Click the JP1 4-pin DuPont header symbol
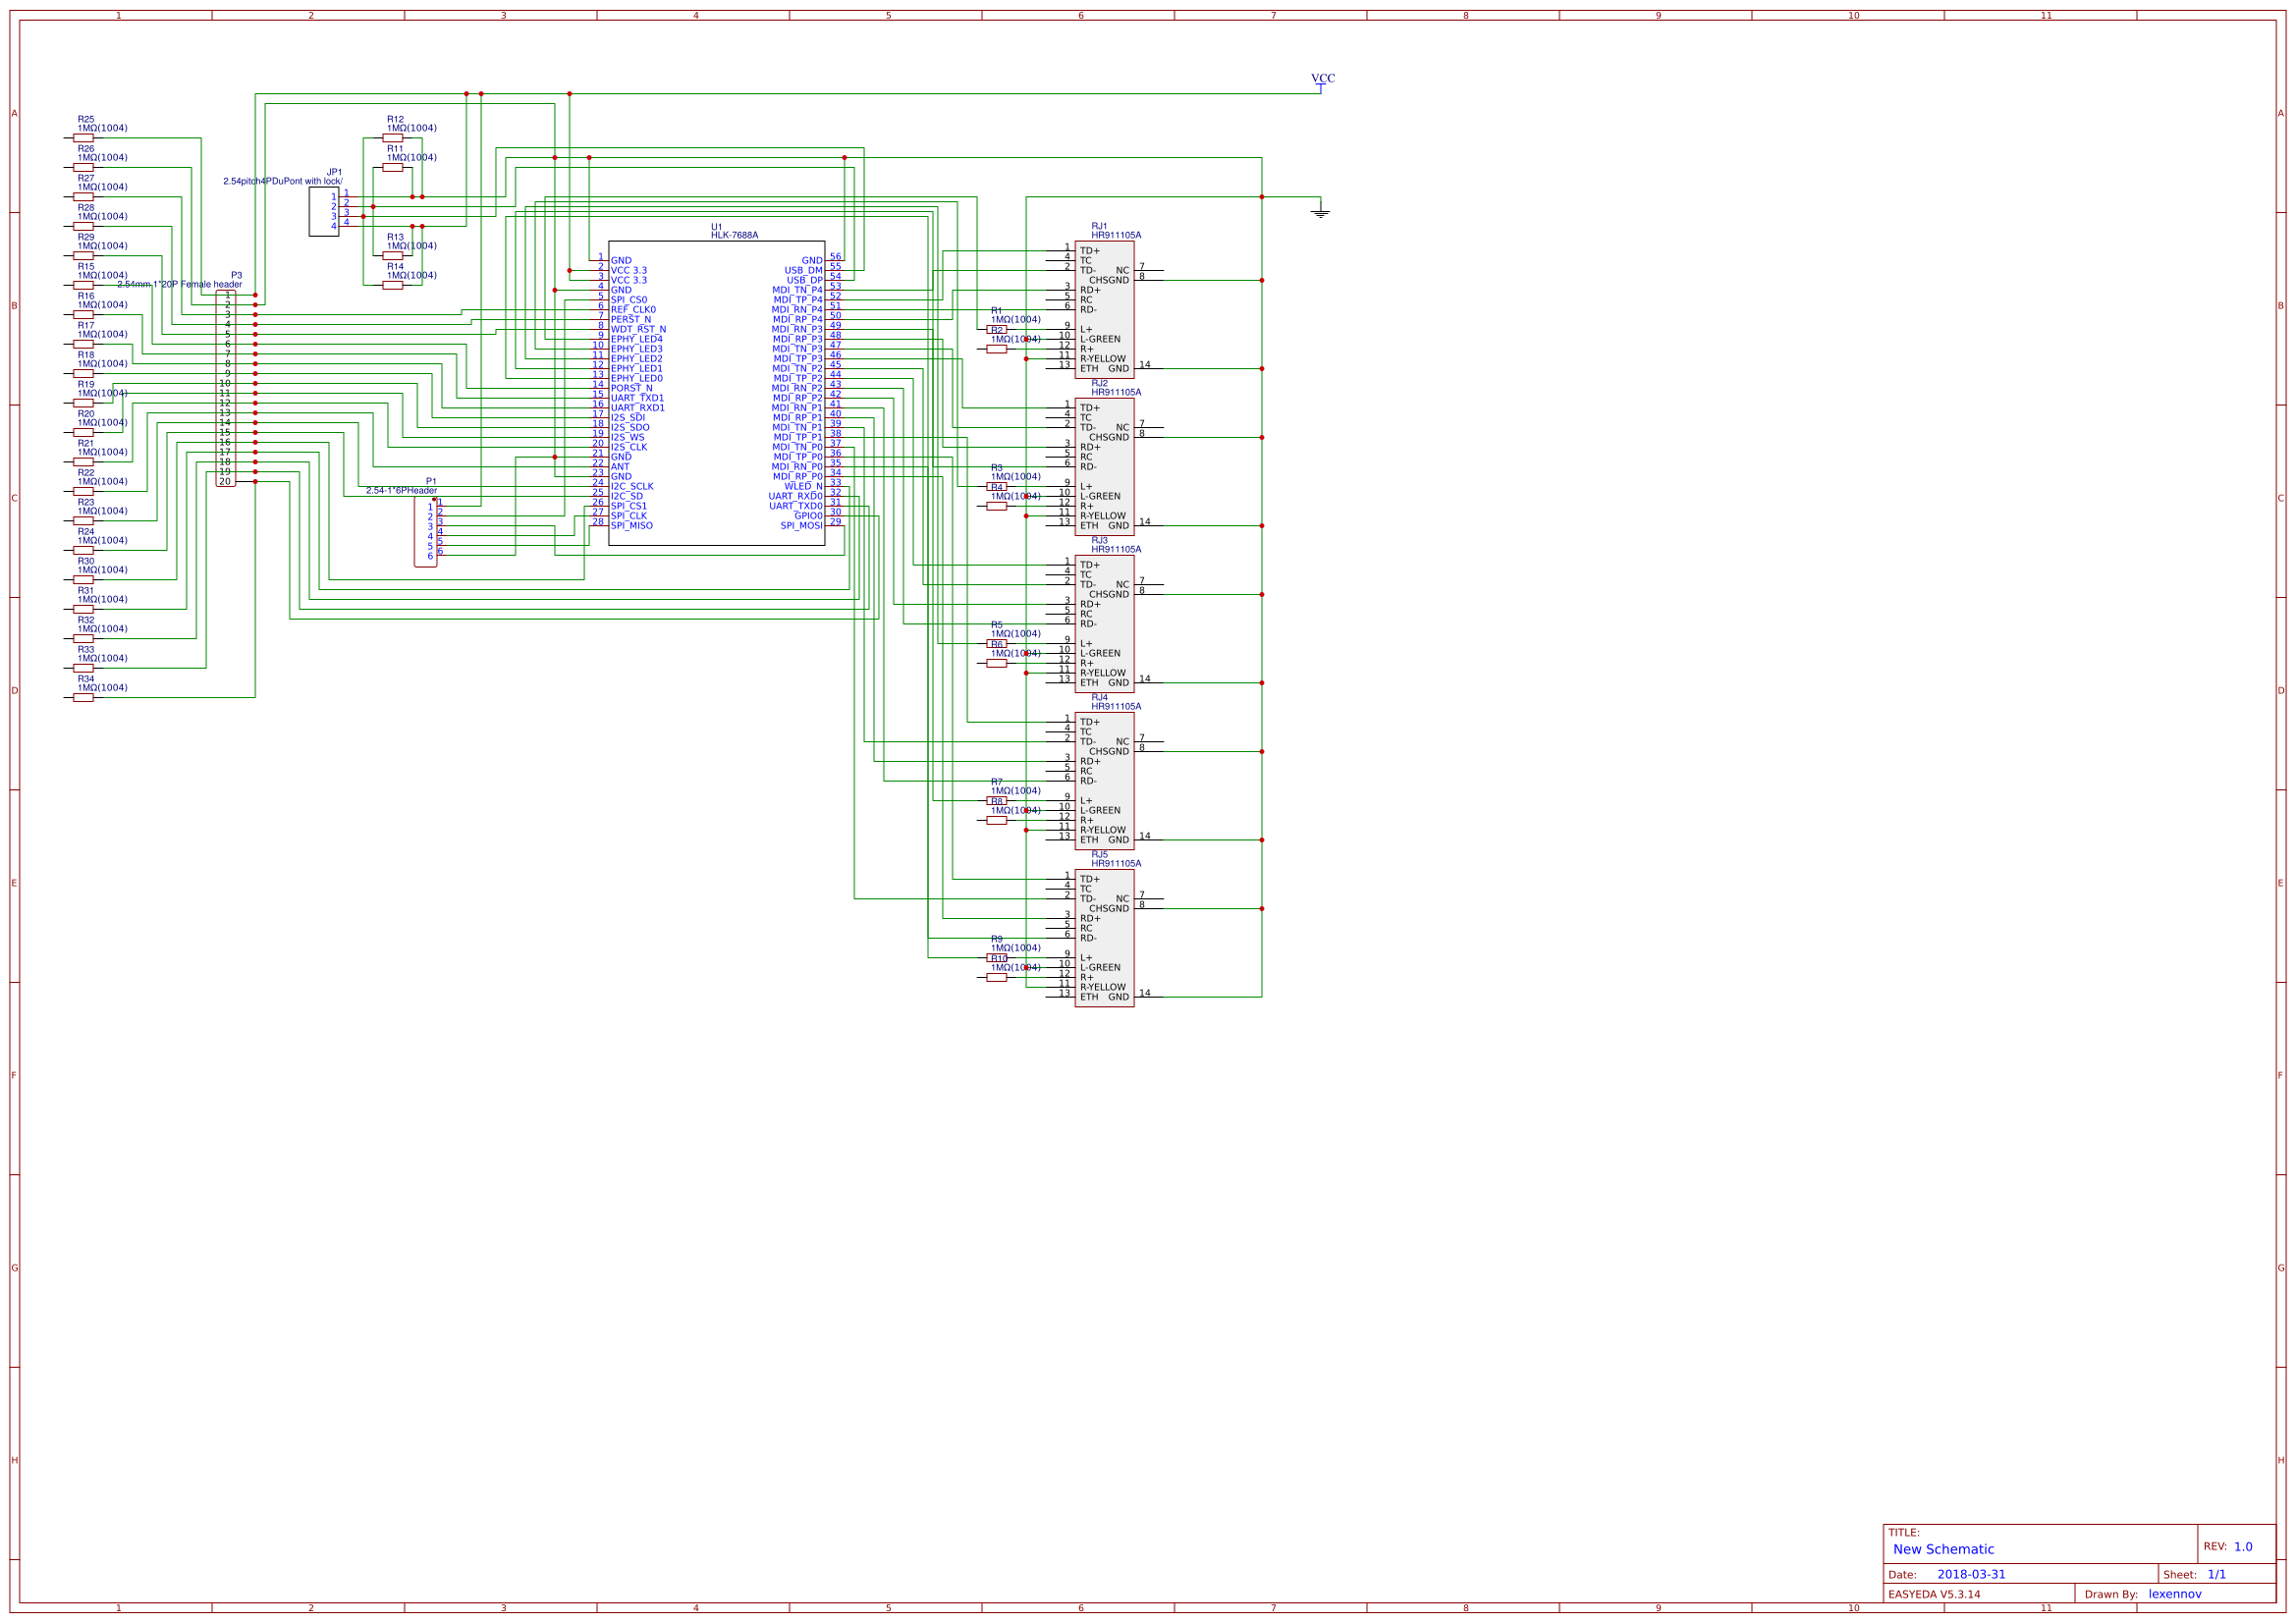This screenshot has height=1623, width=2296. pos(325,210)
